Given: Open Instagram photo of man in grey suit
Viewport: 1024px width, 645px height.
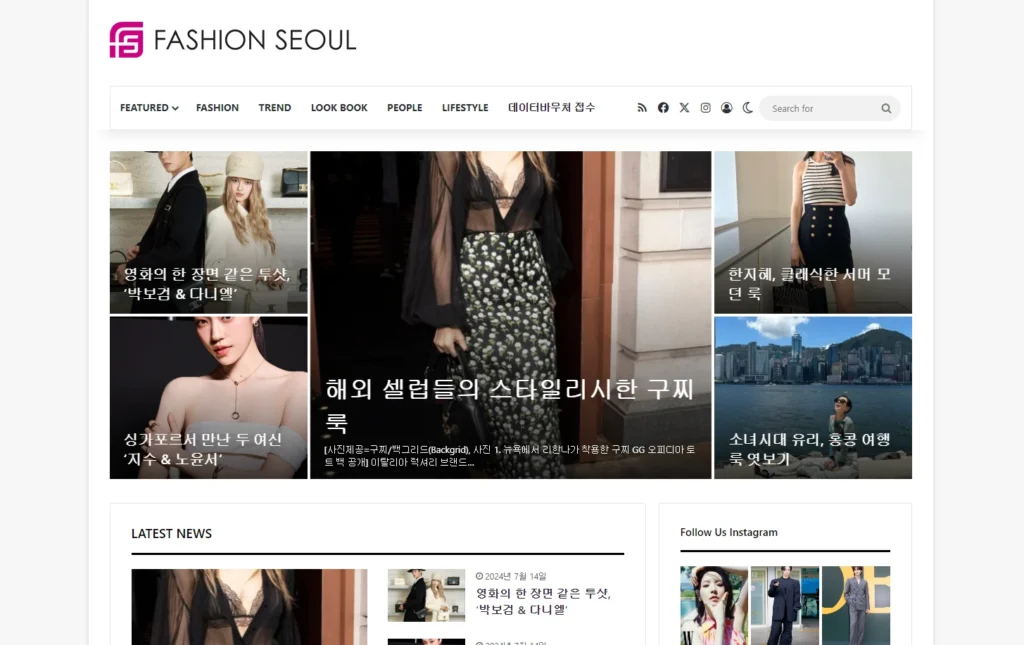Looking at the screenshot, I should (x=856, y=606).
